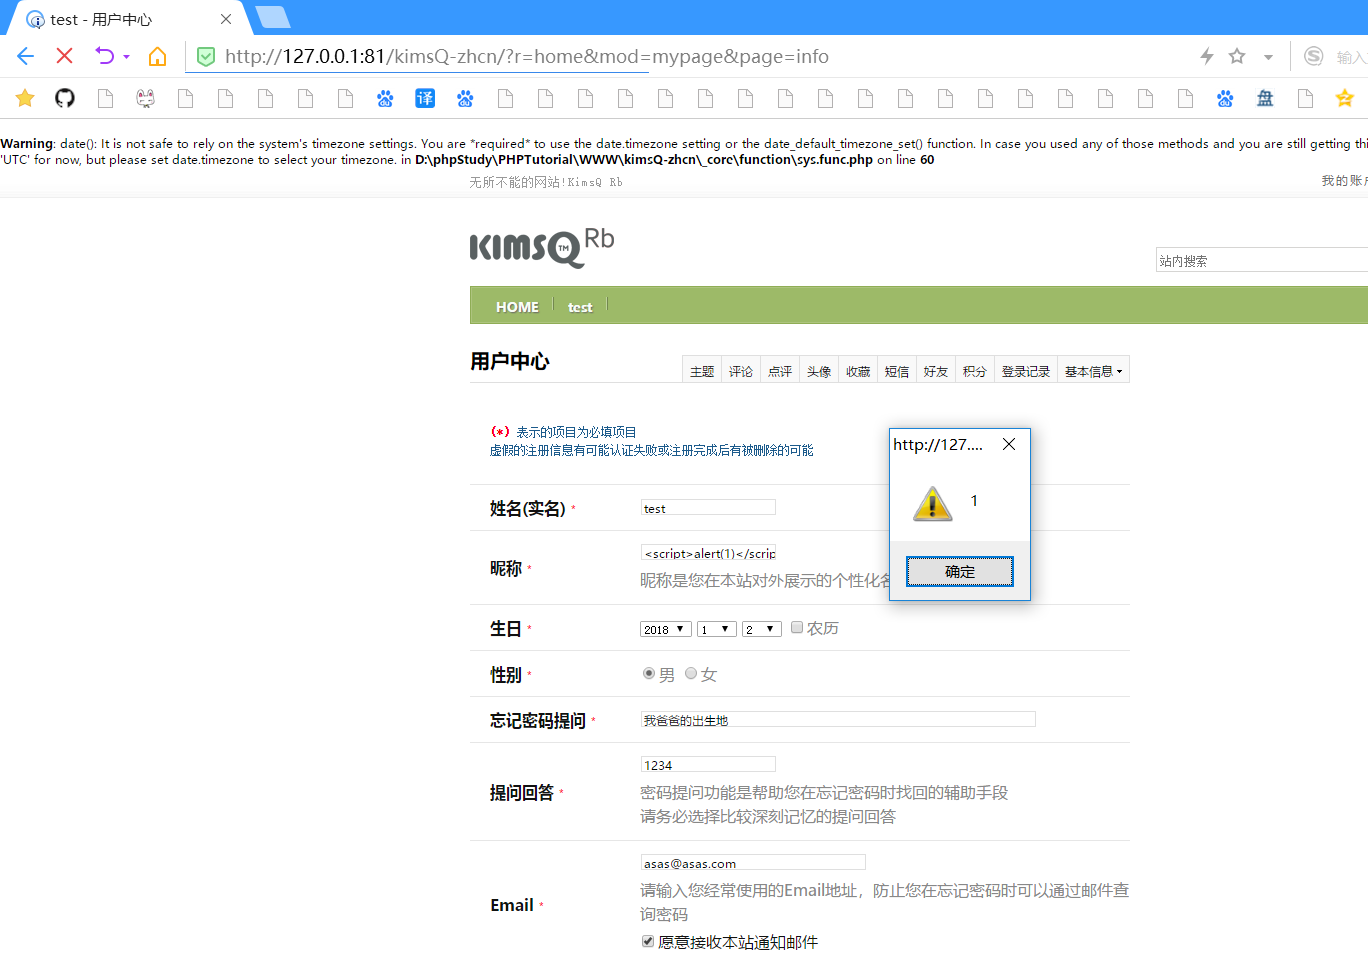
Task: Click the 站内搜索 site search box
Action: [1262, 260]
